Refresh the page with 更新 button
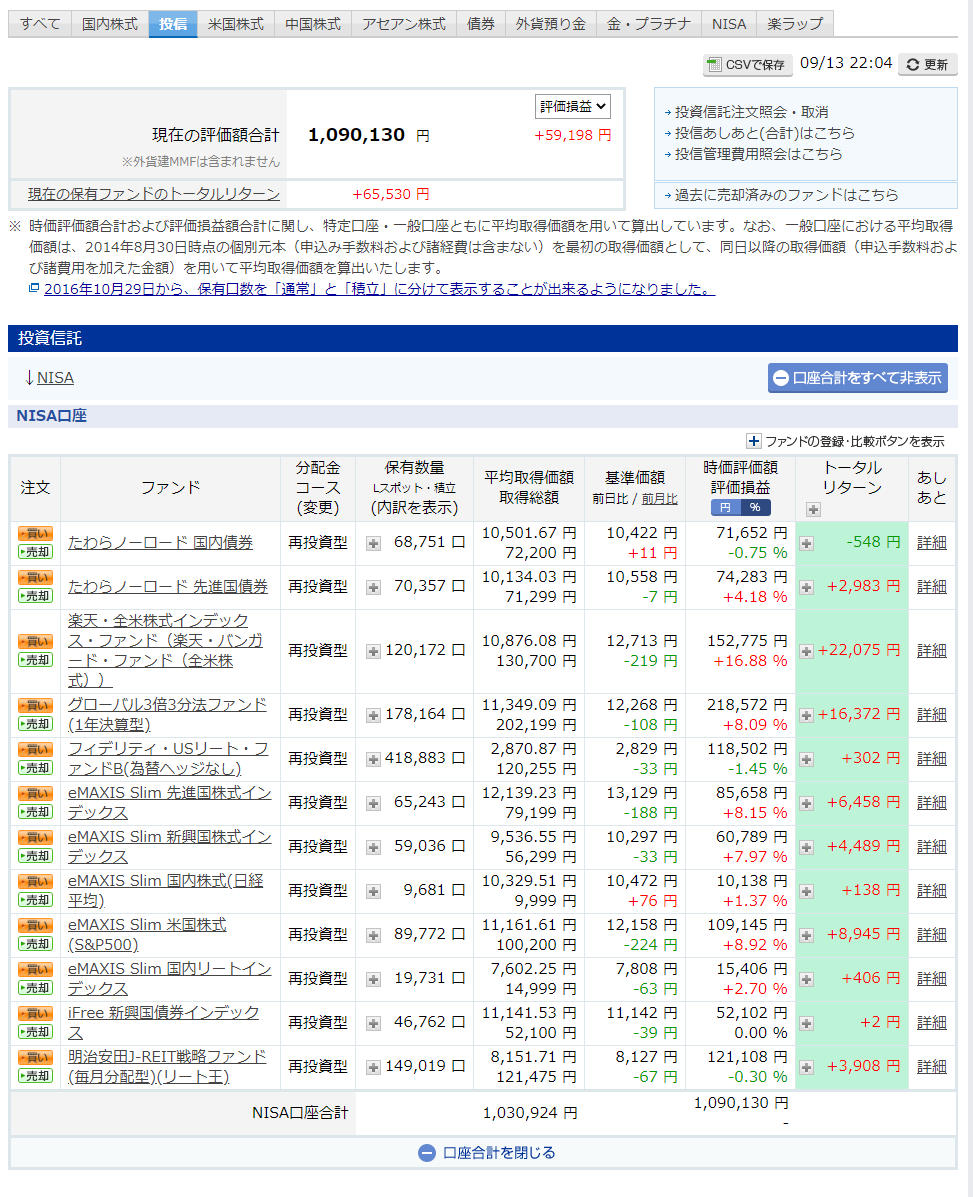The image size is (973, 1197). tap(927, 65)
